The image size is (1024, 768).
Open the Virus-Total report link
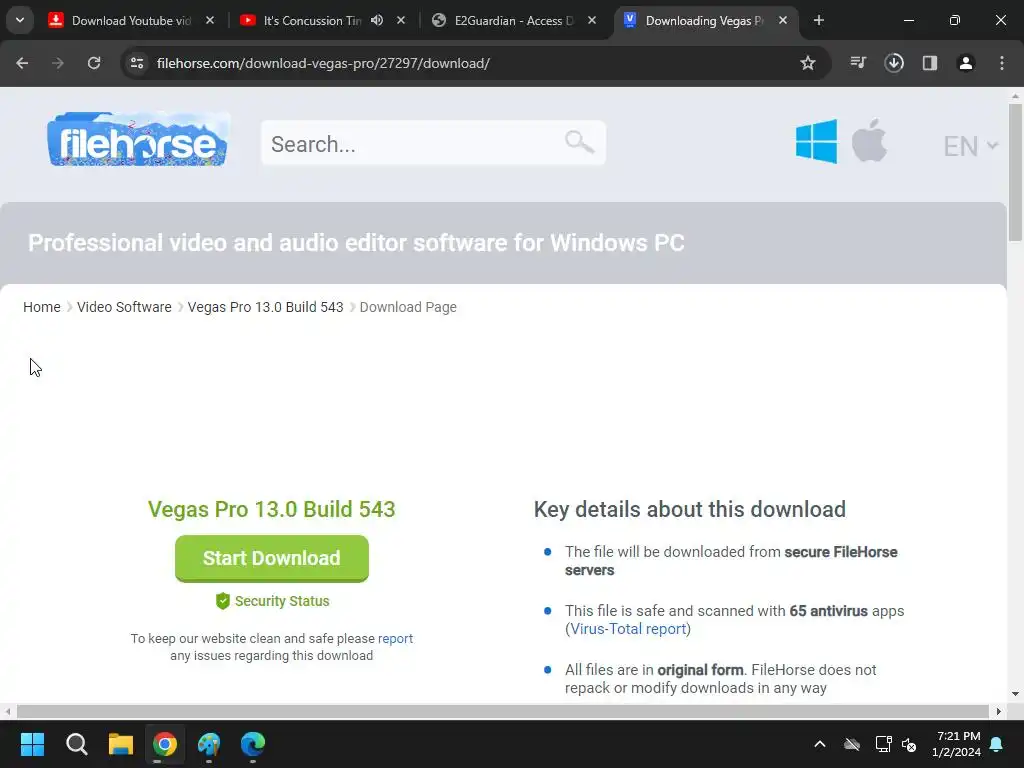coord(628,629)
